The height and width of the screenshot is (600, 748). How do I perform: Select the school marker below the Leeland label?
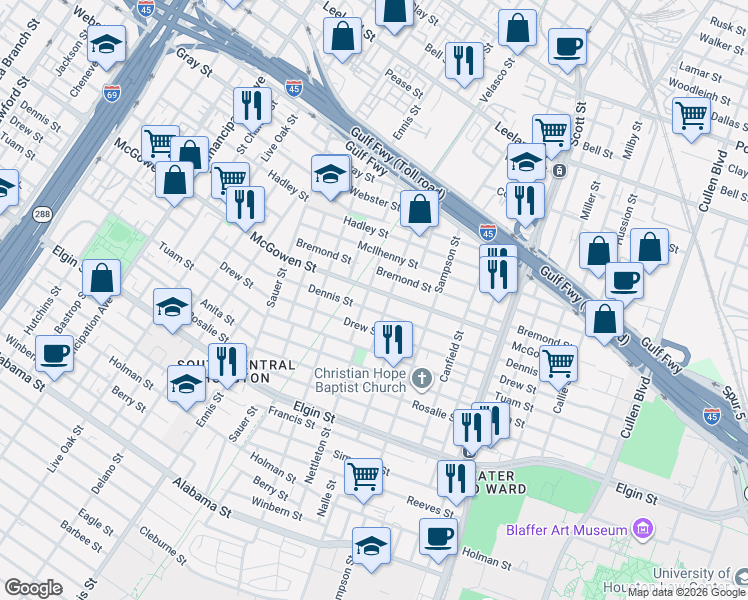tap(527, 162)
